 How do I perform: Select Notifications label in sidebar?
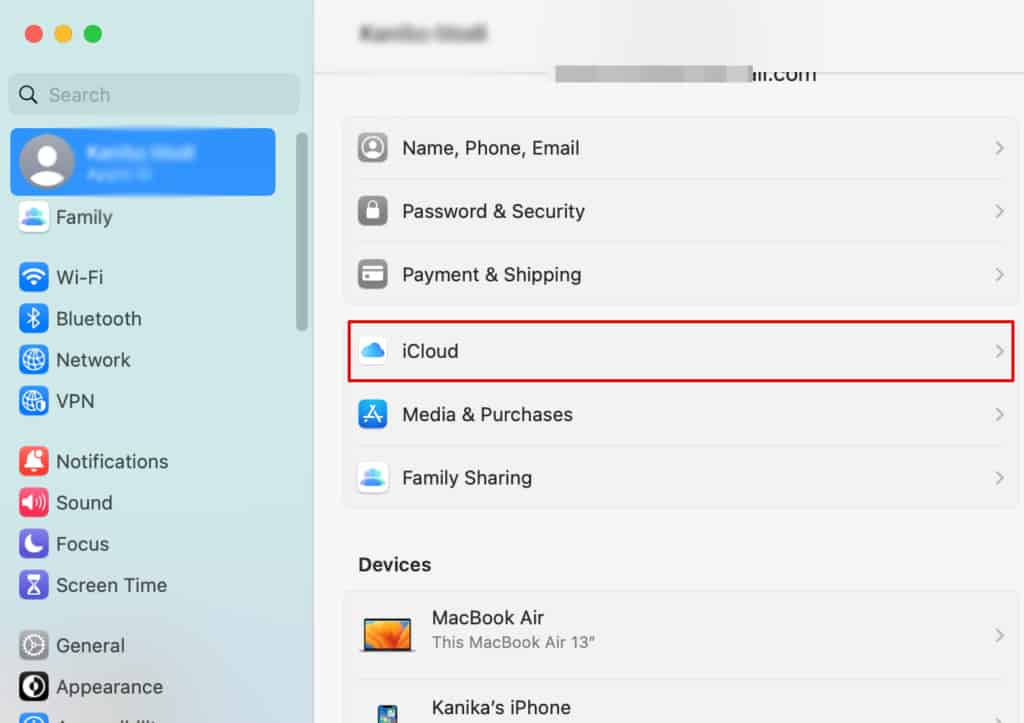[x=112, y=462]
